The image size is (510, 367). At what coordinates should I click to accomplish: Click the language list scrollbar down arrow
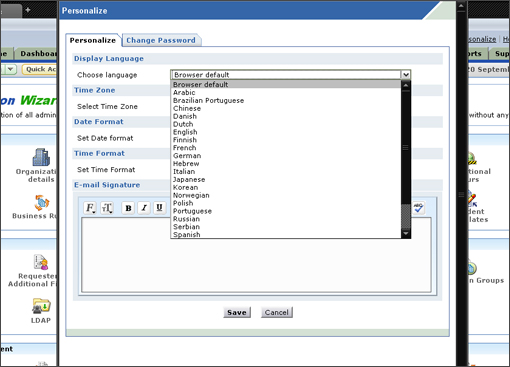tap(406, 233)
